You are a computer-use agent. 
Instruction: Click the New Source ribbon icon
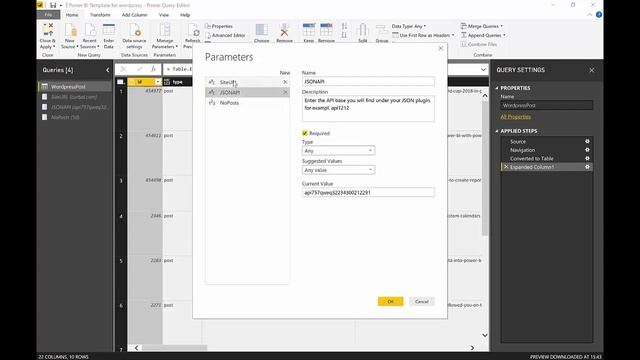tap(70, 30)
